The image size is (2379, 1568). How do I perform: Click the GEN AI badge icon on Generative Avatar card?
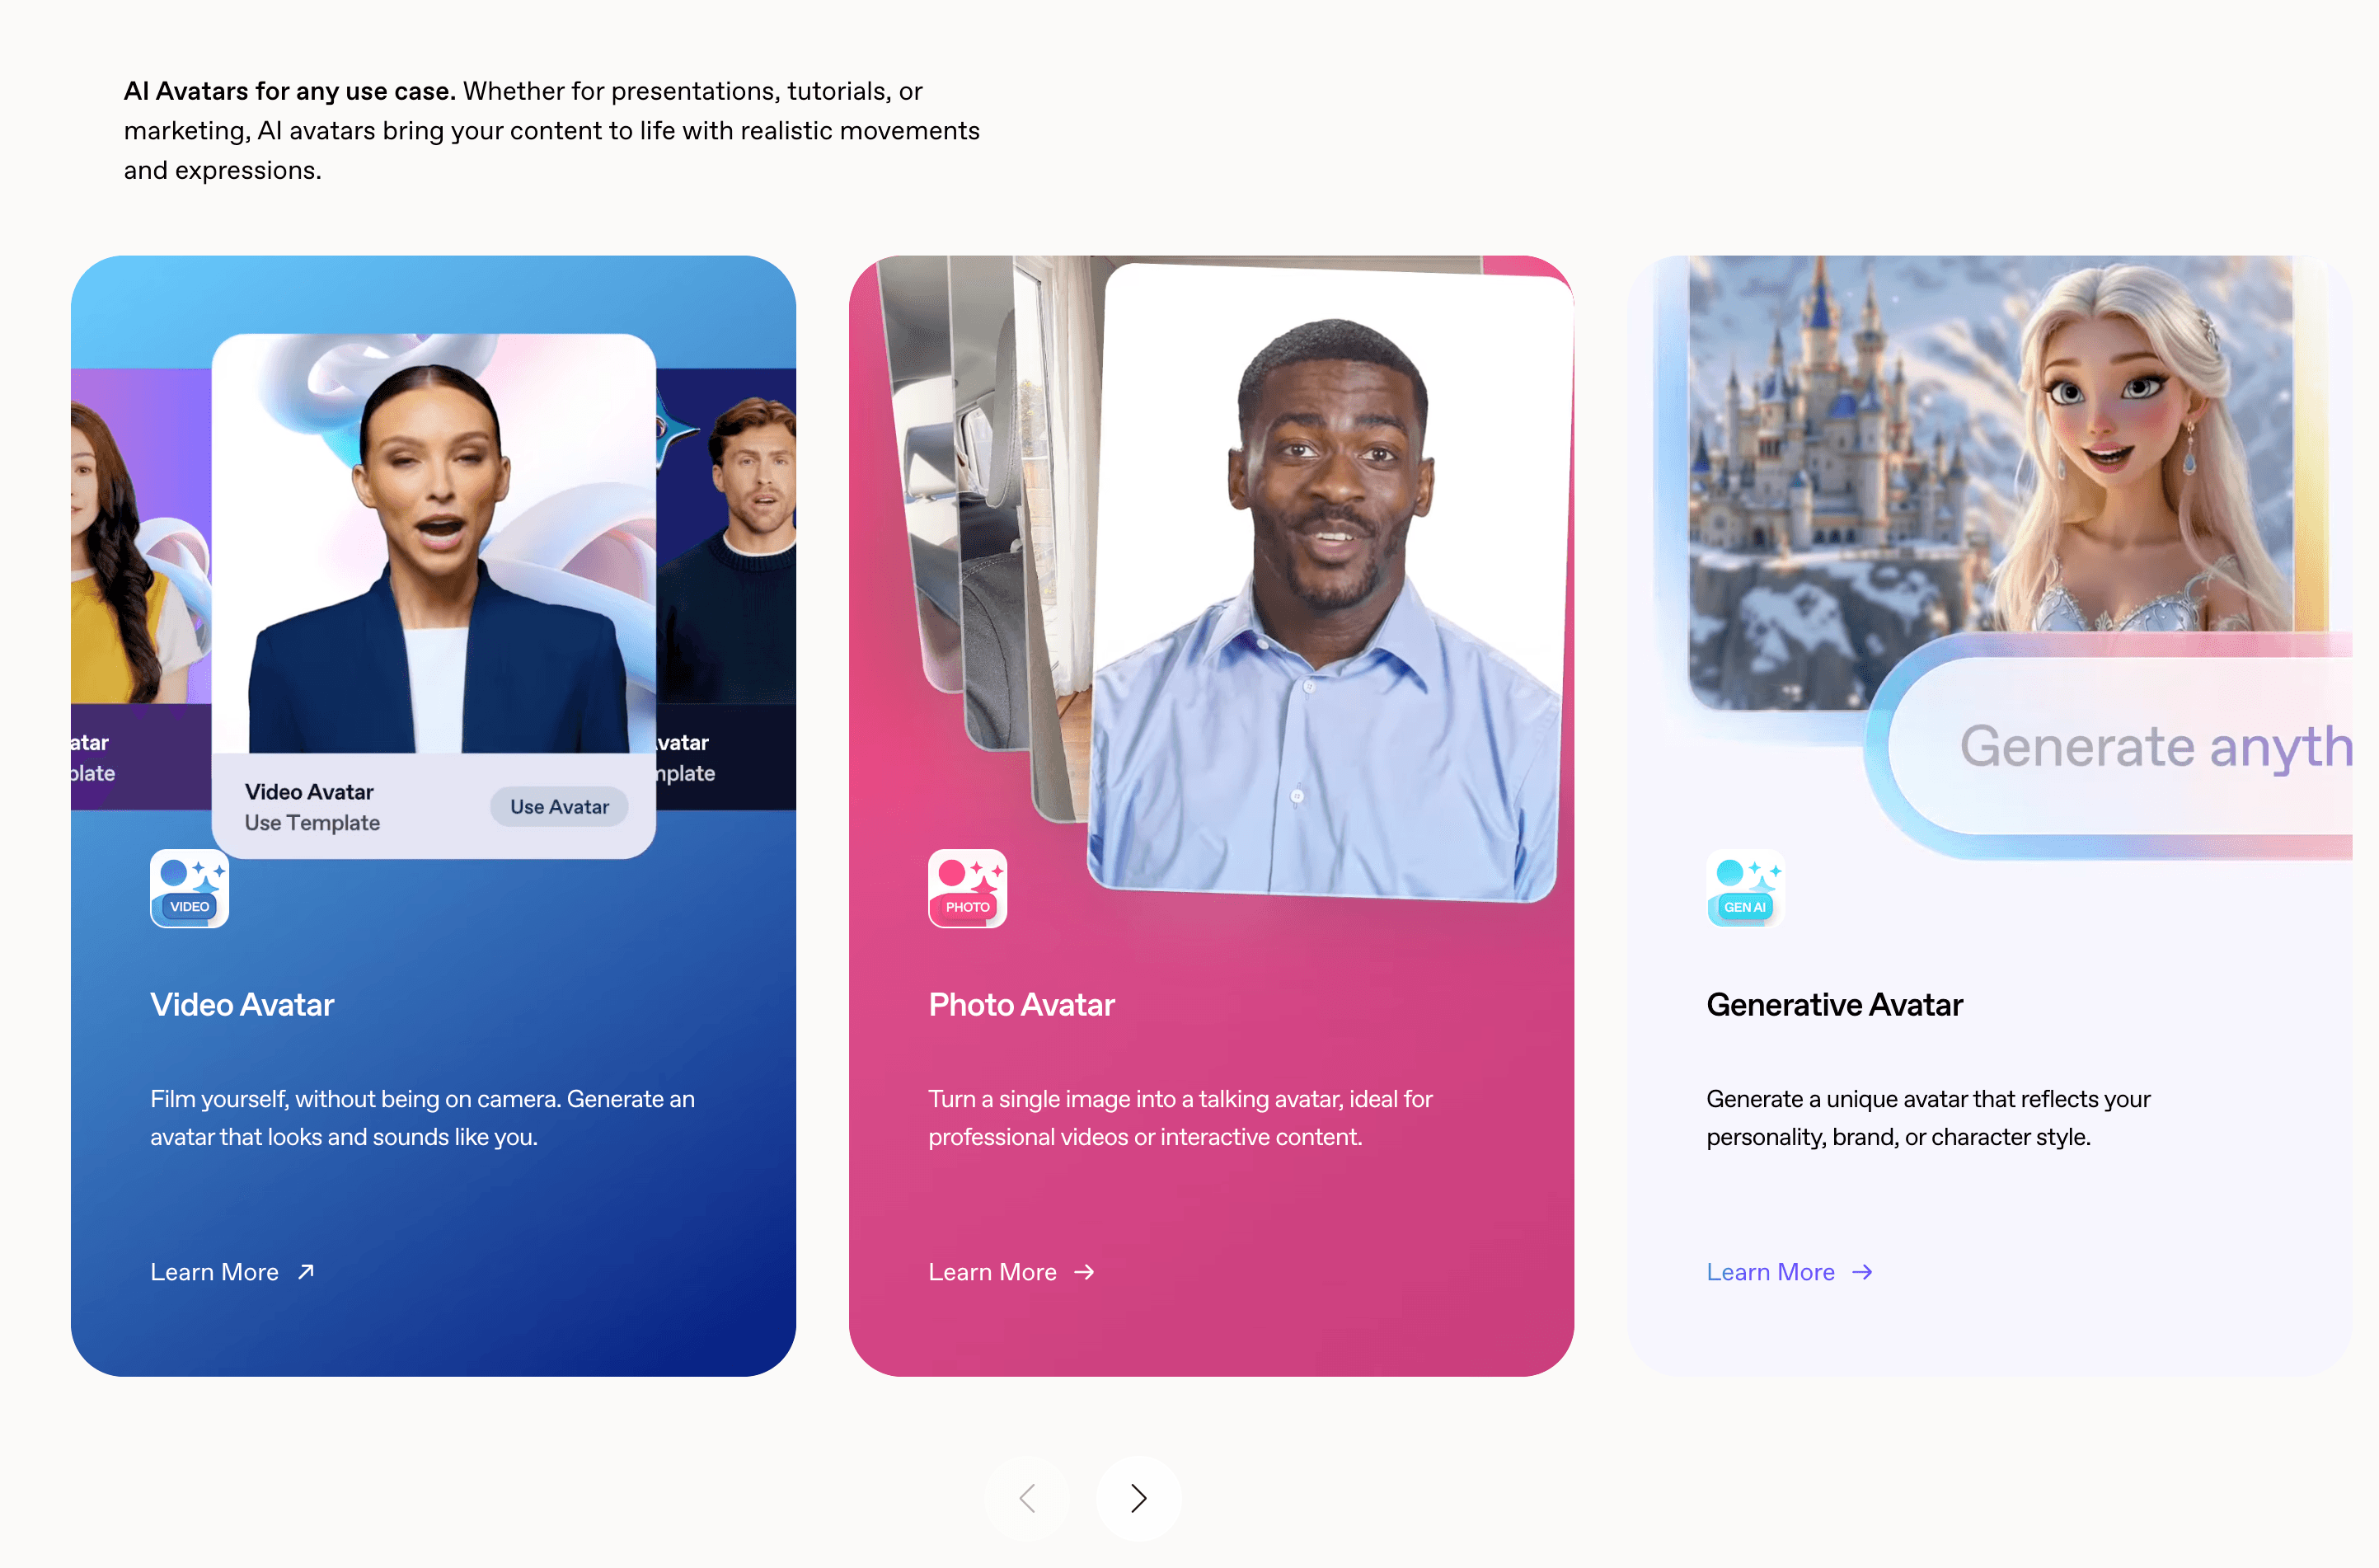click(x=1744, y=888)
